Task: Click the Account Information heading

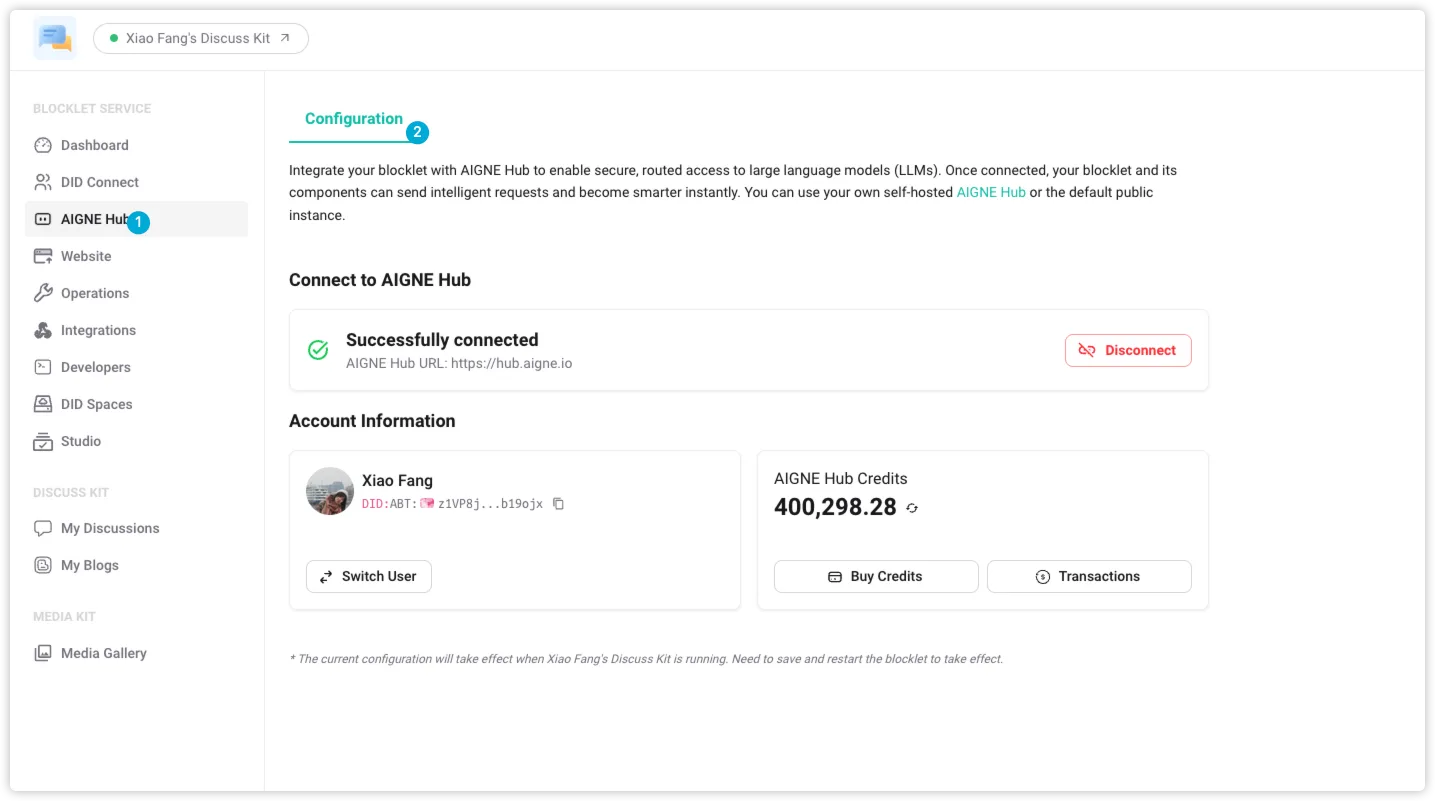Action: [372, 421]
